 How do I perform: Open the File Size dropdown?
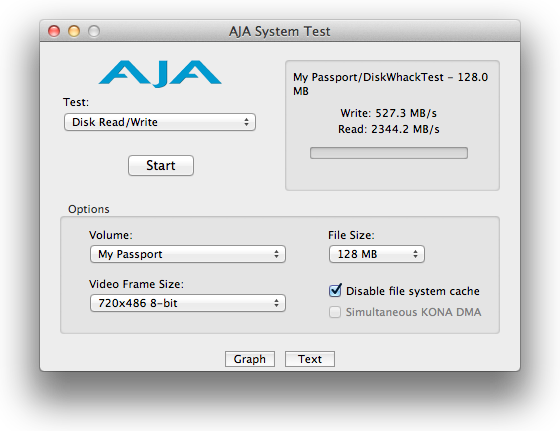377,254
